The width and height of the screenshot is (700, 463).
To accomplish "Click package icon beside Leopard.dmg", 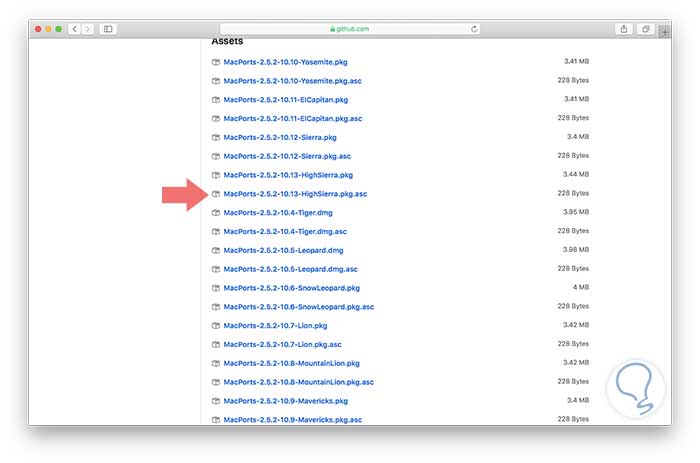I will tap(216, 250).
